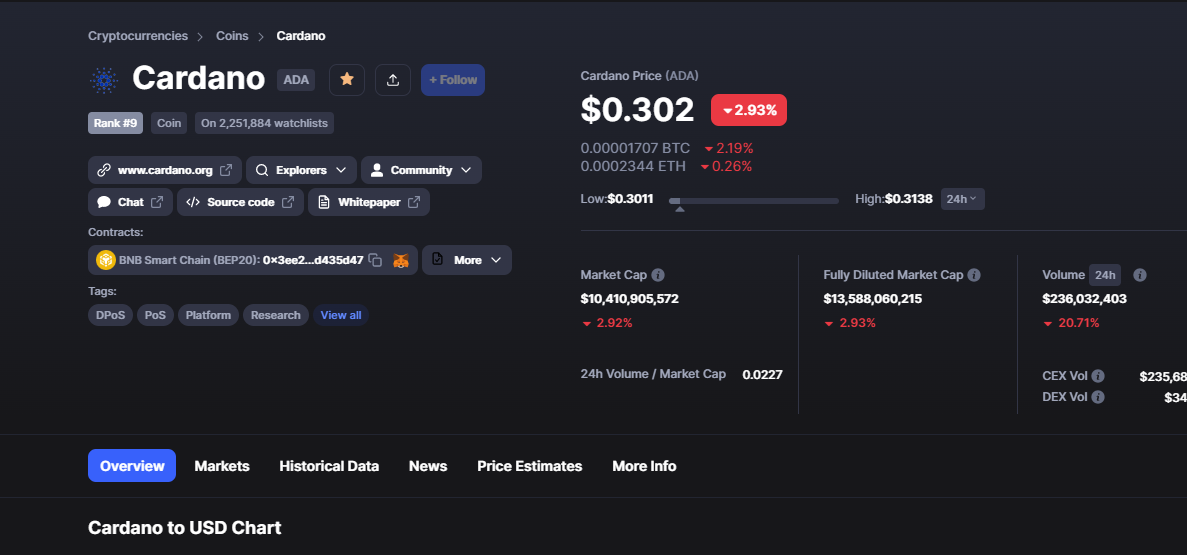Switch to the Markets tab

(x=222, y=466)
